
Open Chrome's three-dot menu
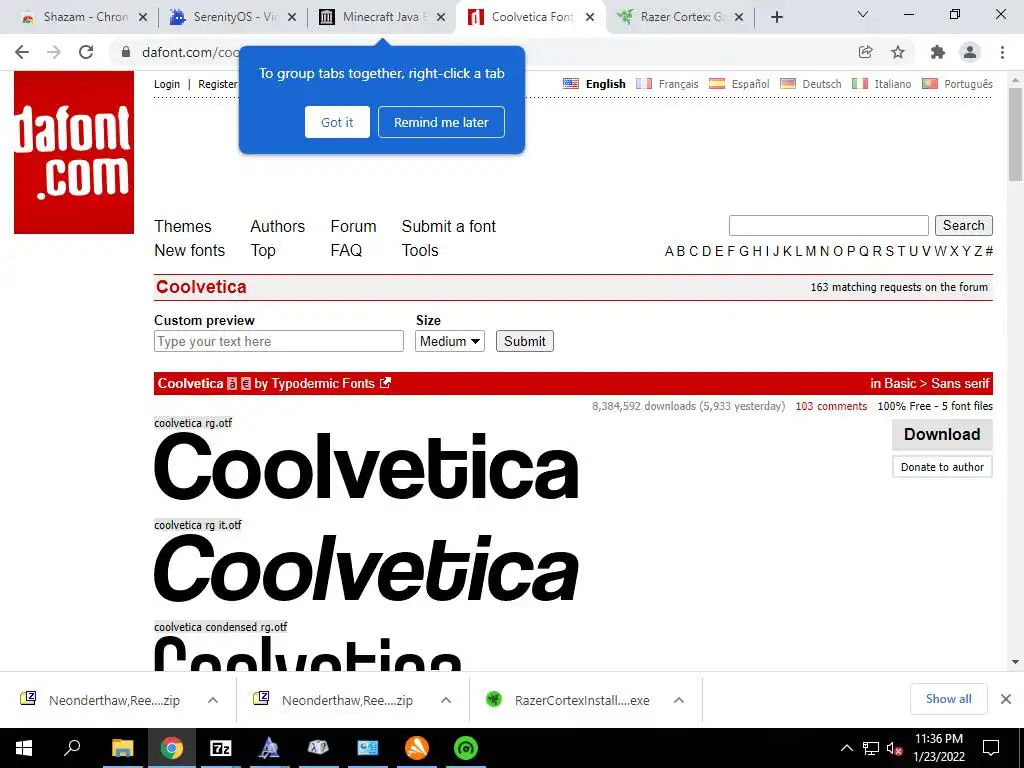pyautogui.click(x=1002, y=52)
